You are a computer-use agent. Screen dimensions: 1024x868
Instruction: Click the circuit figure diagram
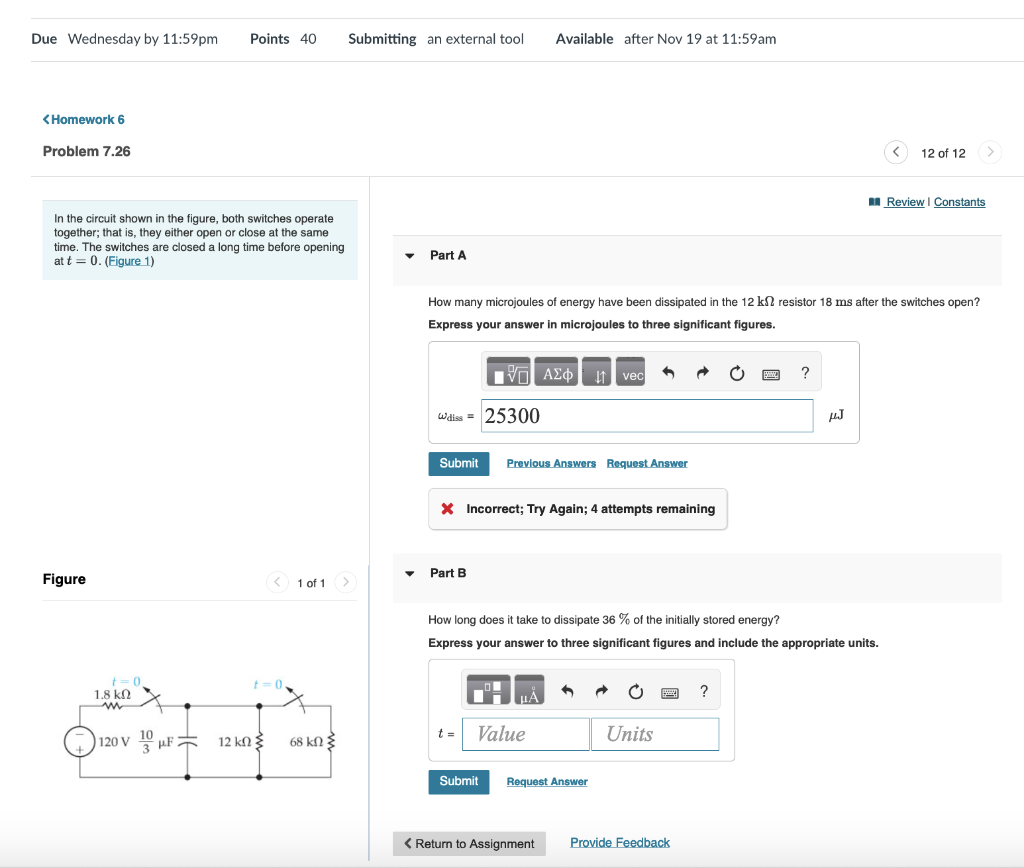click(200, 729)
